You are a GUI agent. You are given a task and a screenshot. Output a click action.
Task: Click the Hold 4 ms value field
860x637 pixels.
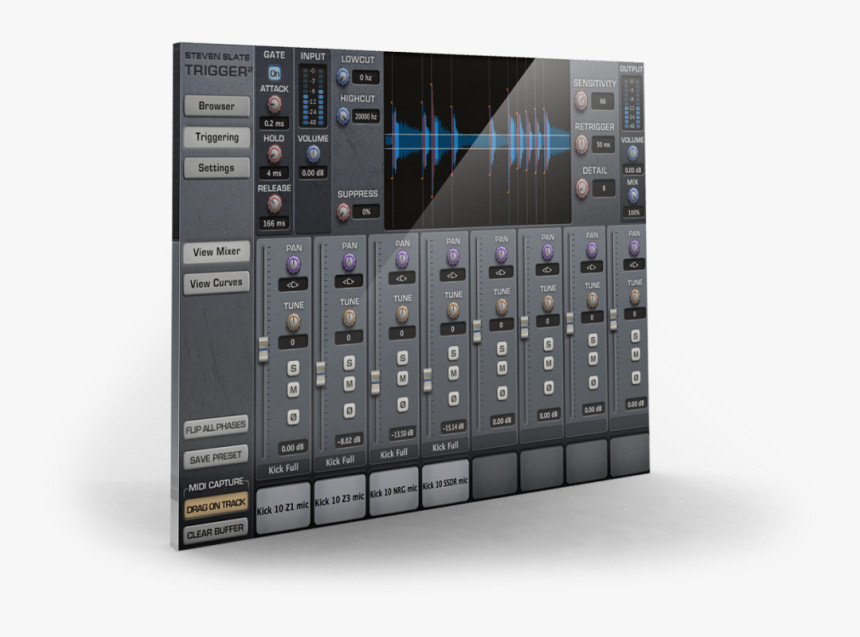(274, 173)
